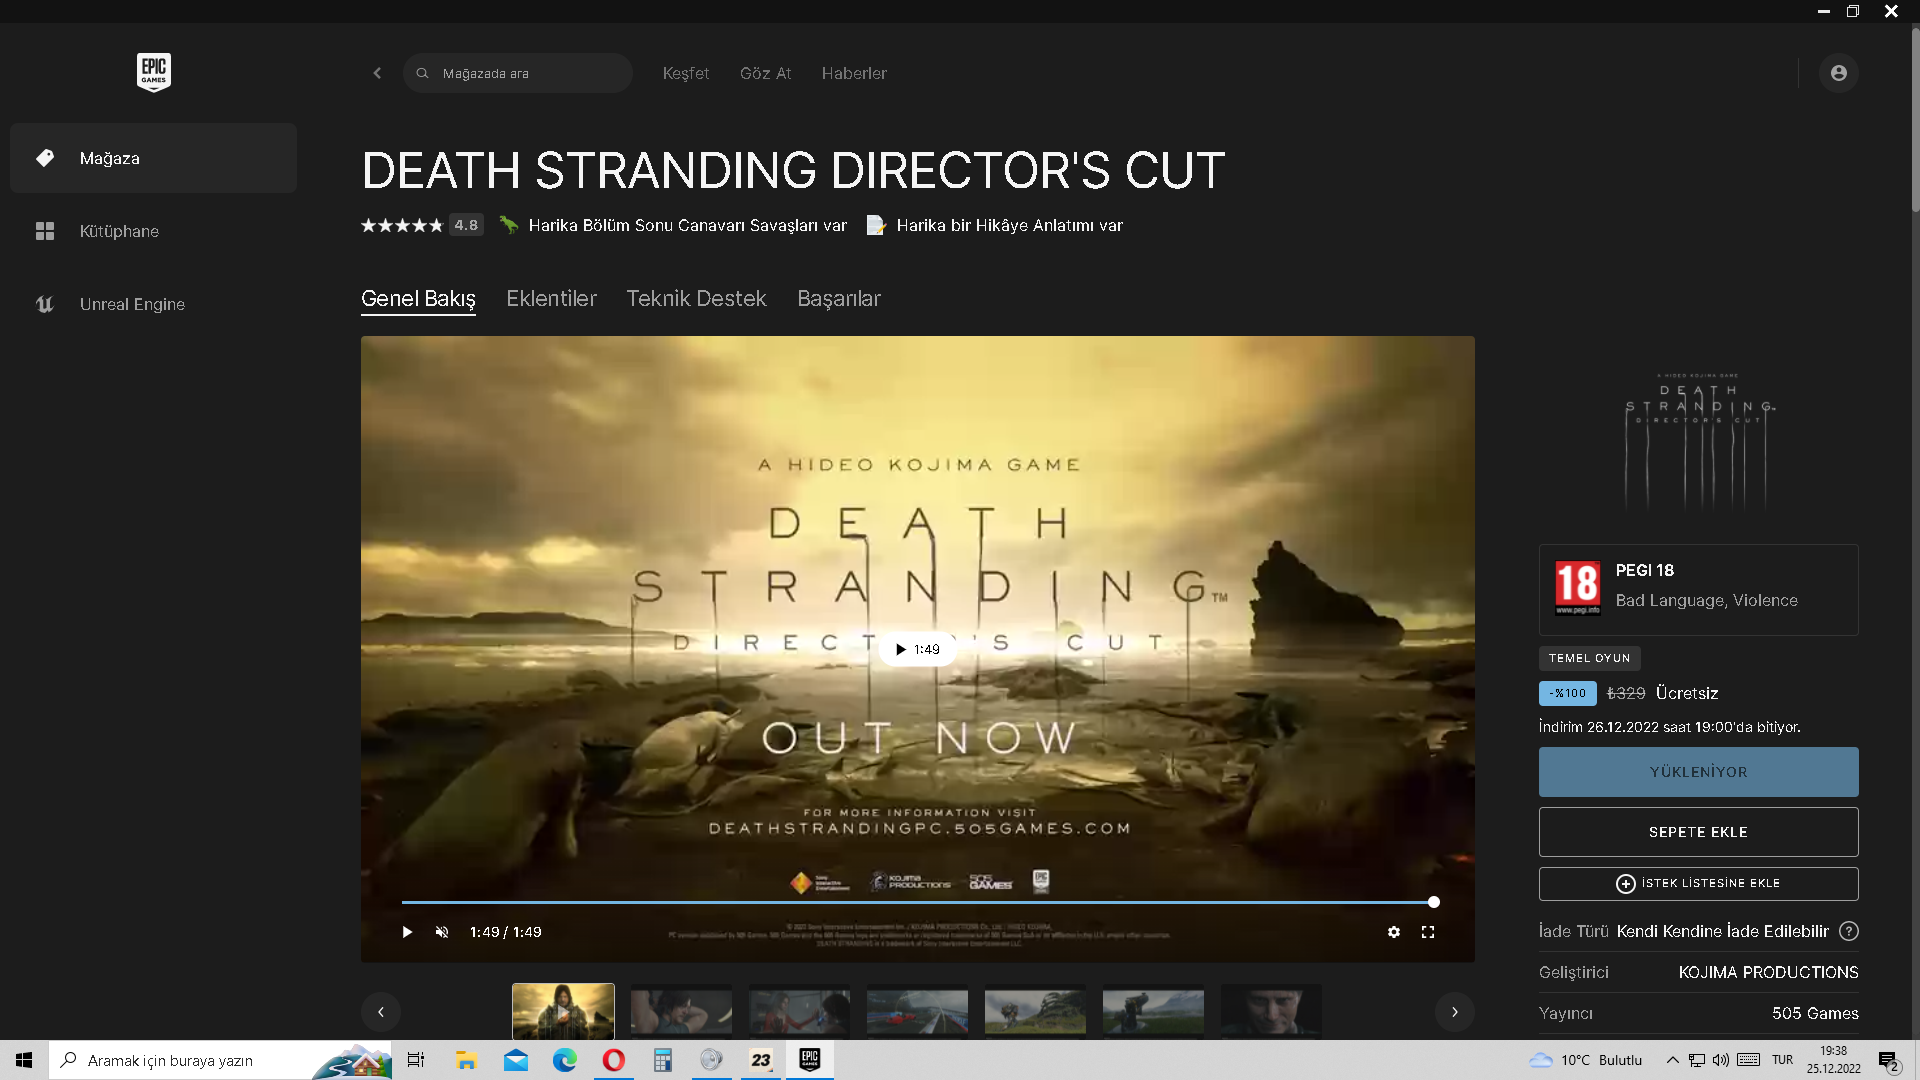
Task: Enter fullscreen mode on the trailer
Action: pos(1428,932)
